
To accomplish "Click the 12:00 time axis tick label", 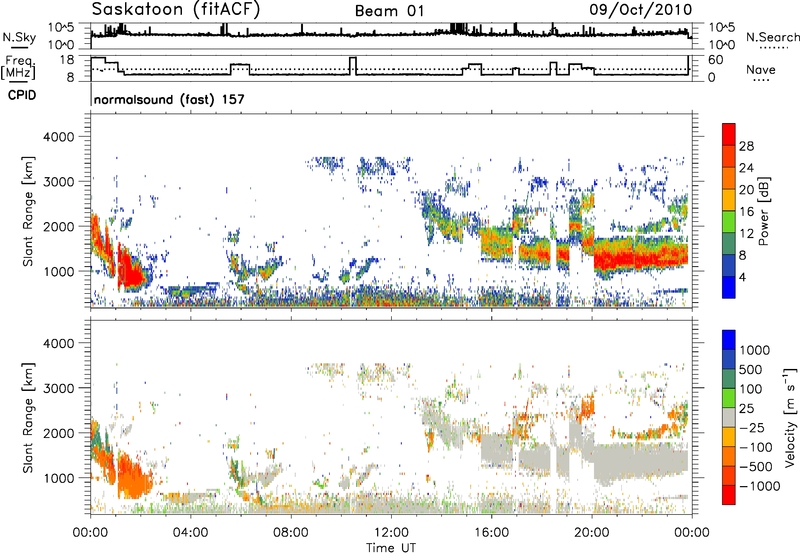I will (391, 533).
